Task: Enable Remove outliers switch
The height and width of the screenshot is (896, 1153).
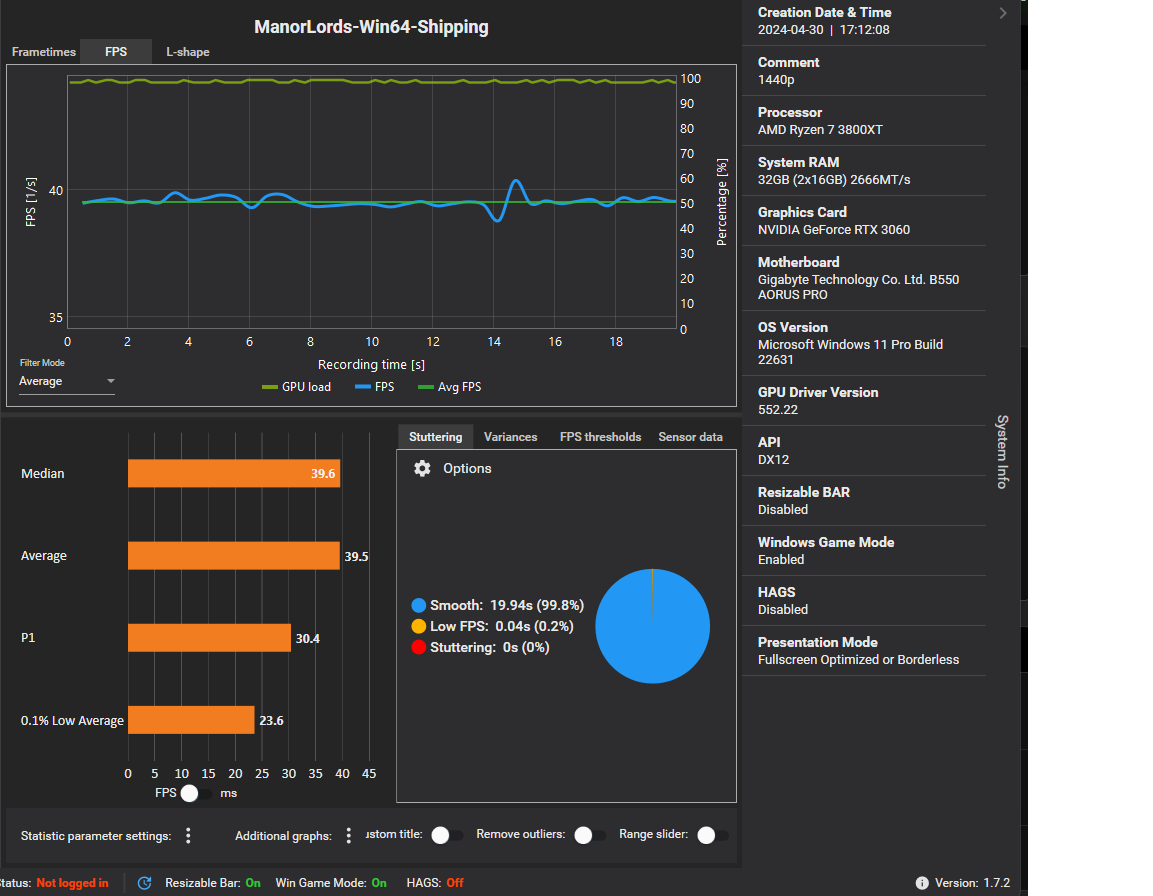Action: click(x=590, y=835)
